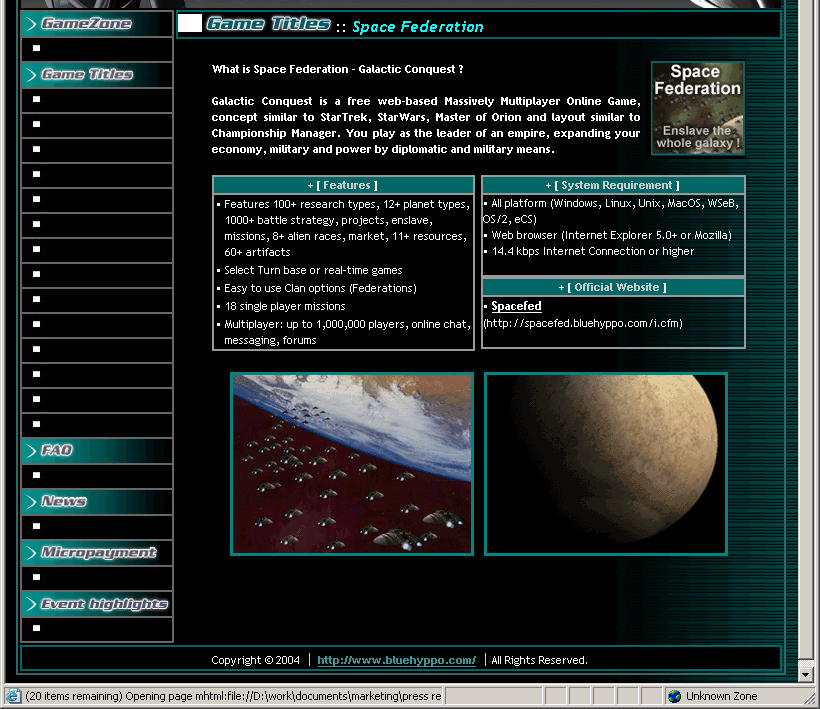Click the white bullet icon under FAQ
This screenshot has height=709, width=820.
(x=37, y=475)
